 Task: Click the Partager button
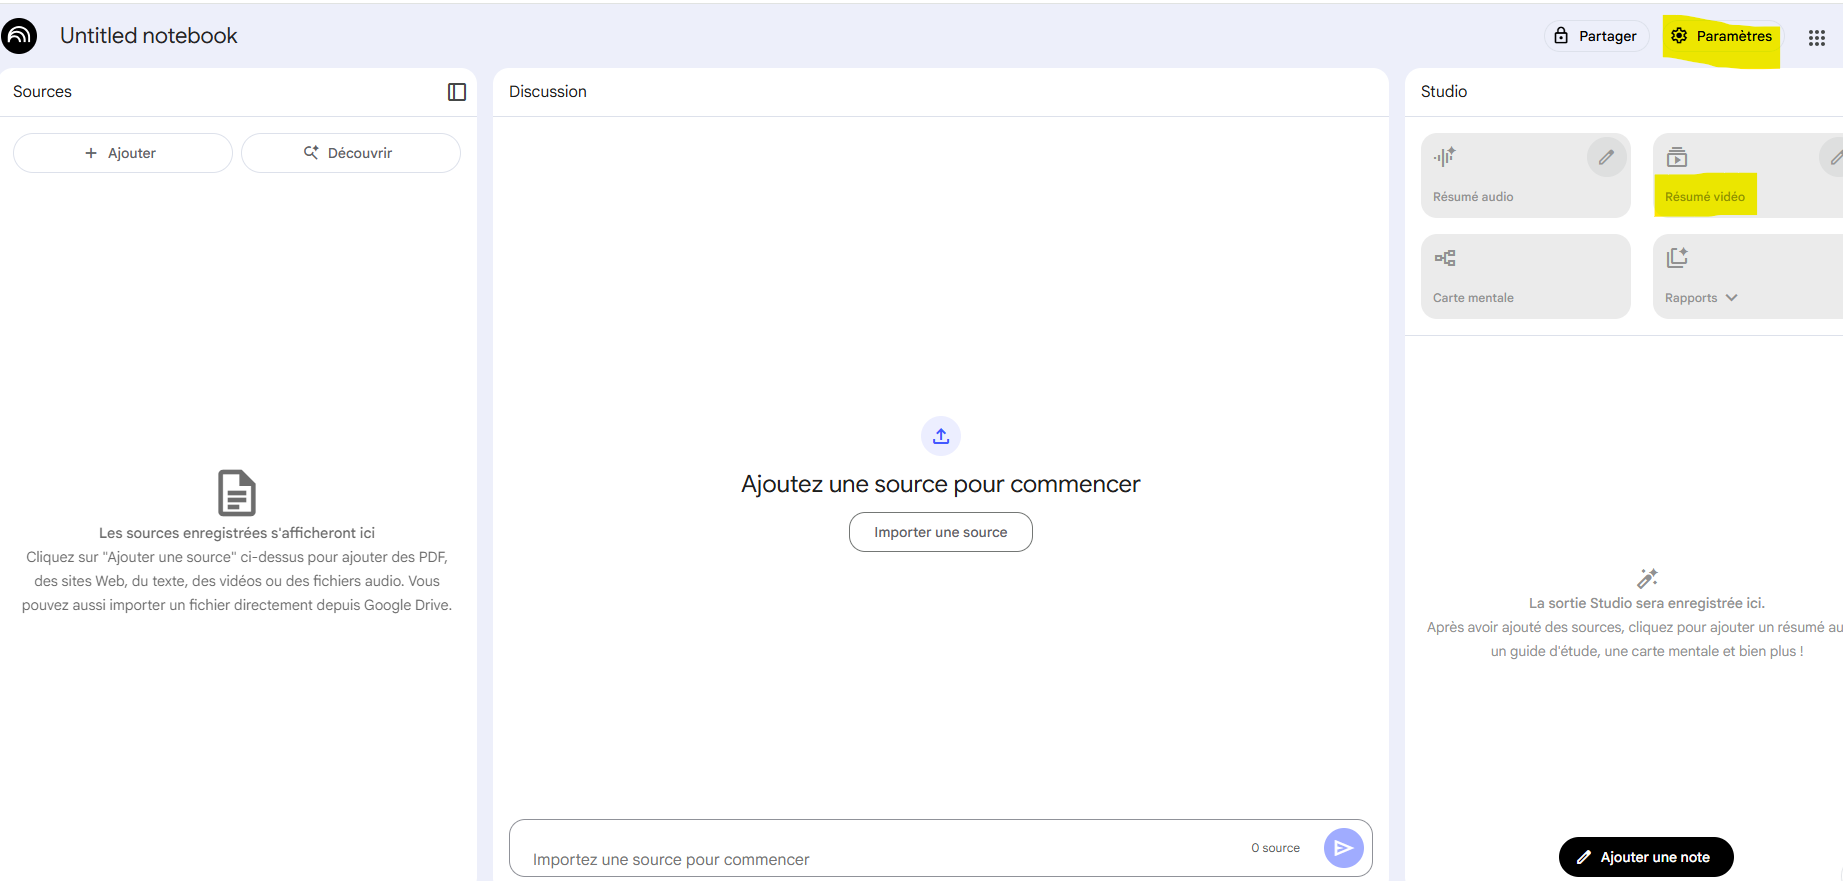coord(1596,36)
